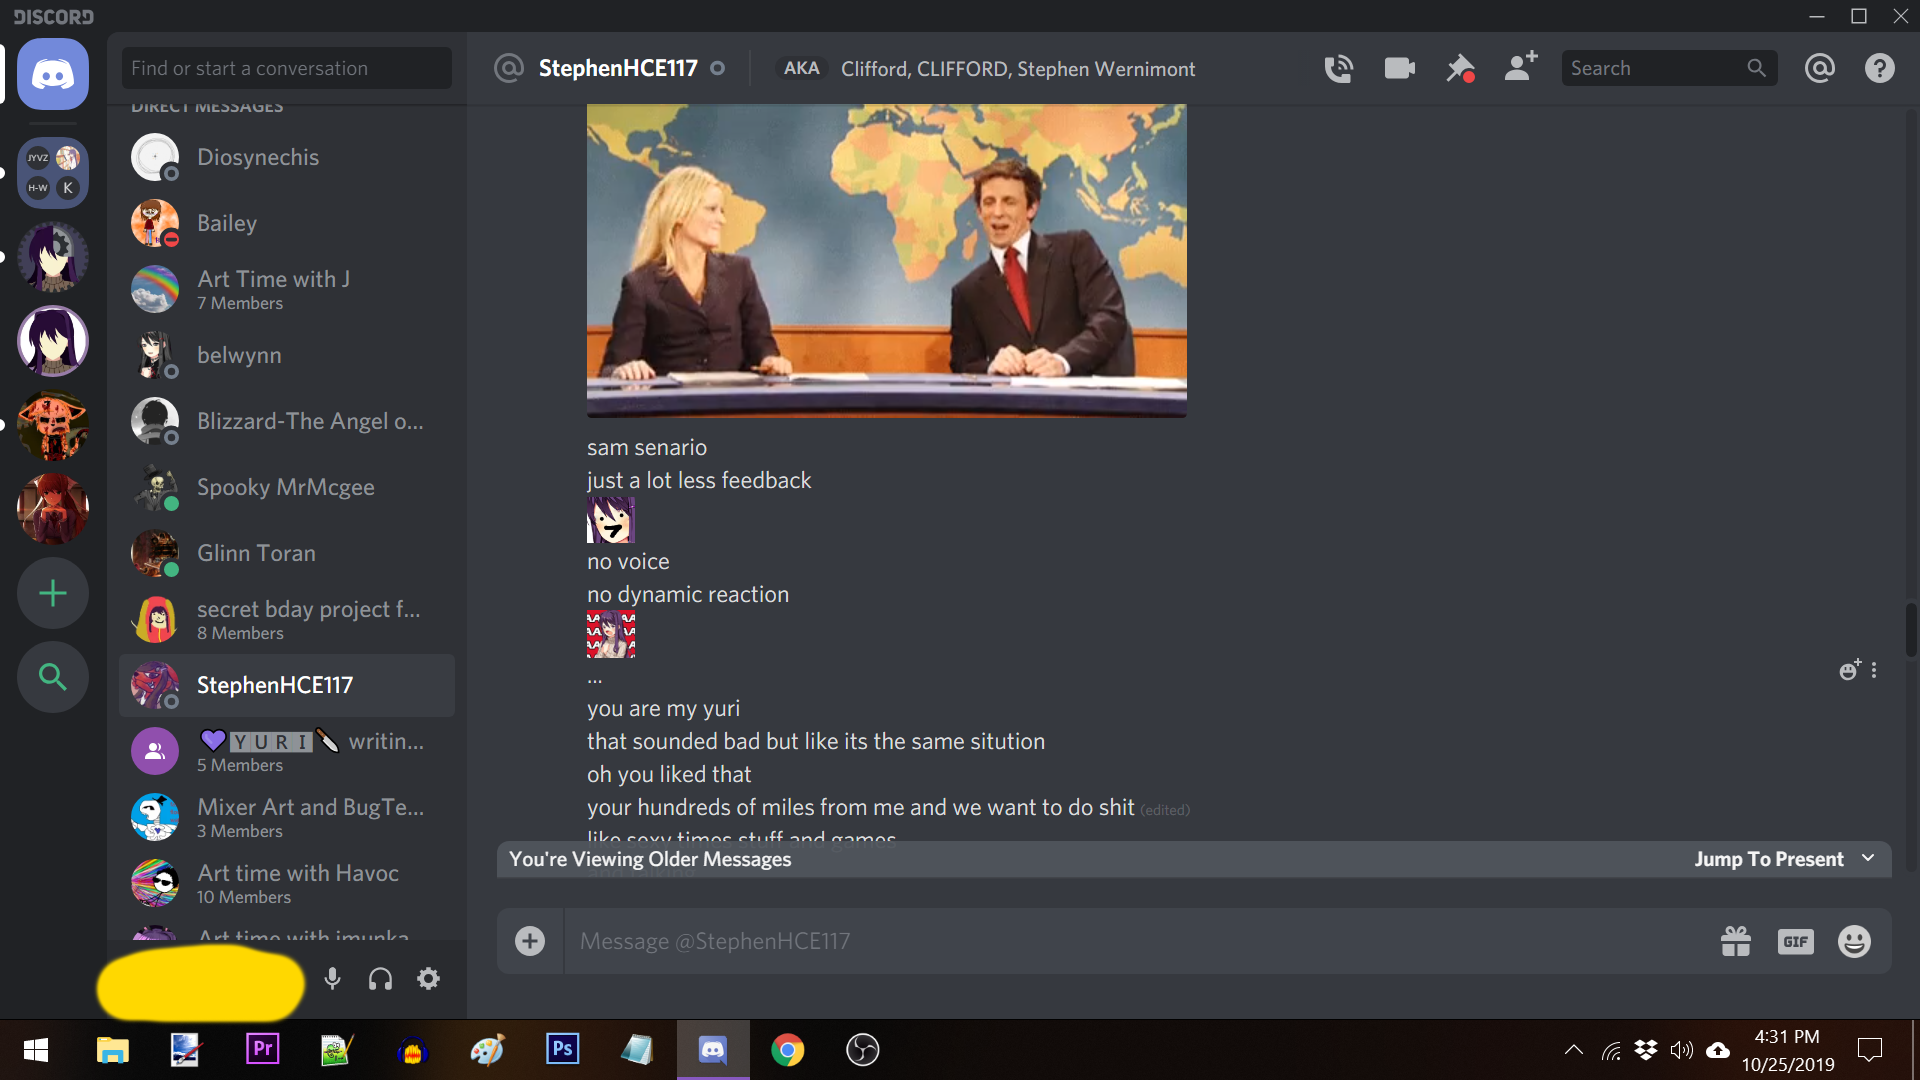The height and width of the screenshot is (1080, 1920).
Task: Open the Discord Home button
Action: click(x=53, y=74)
